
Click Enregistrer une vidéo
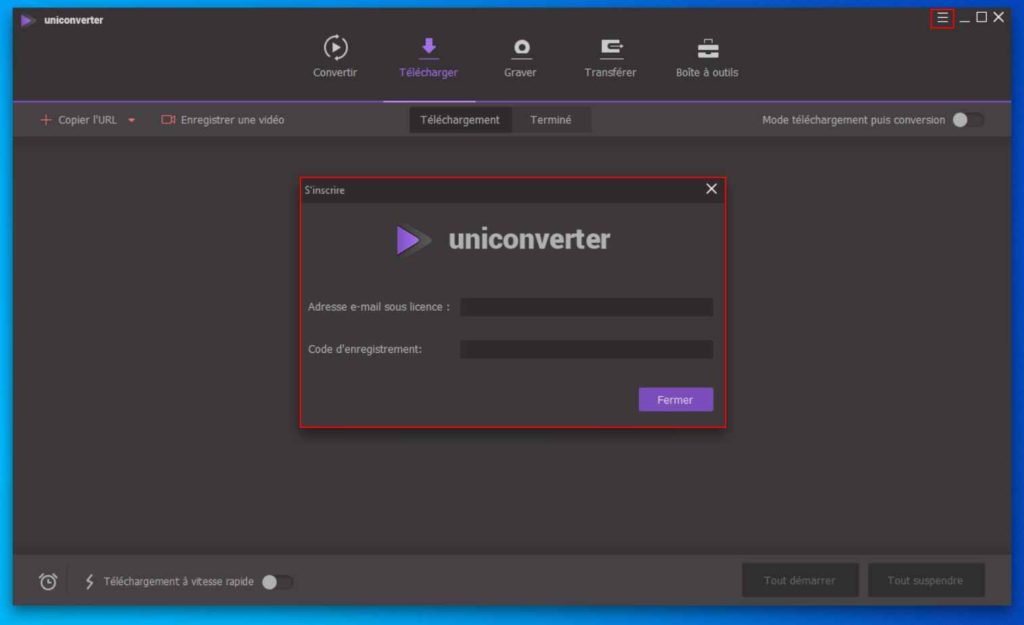coord(223,120)
